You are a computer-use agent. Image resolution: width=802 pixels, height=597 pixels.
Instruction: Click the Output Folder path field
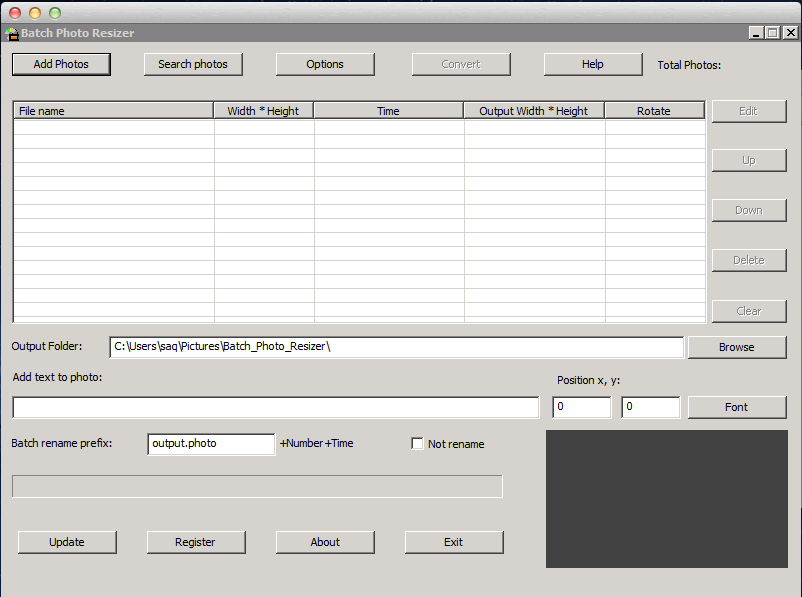(x=396, y=347)
